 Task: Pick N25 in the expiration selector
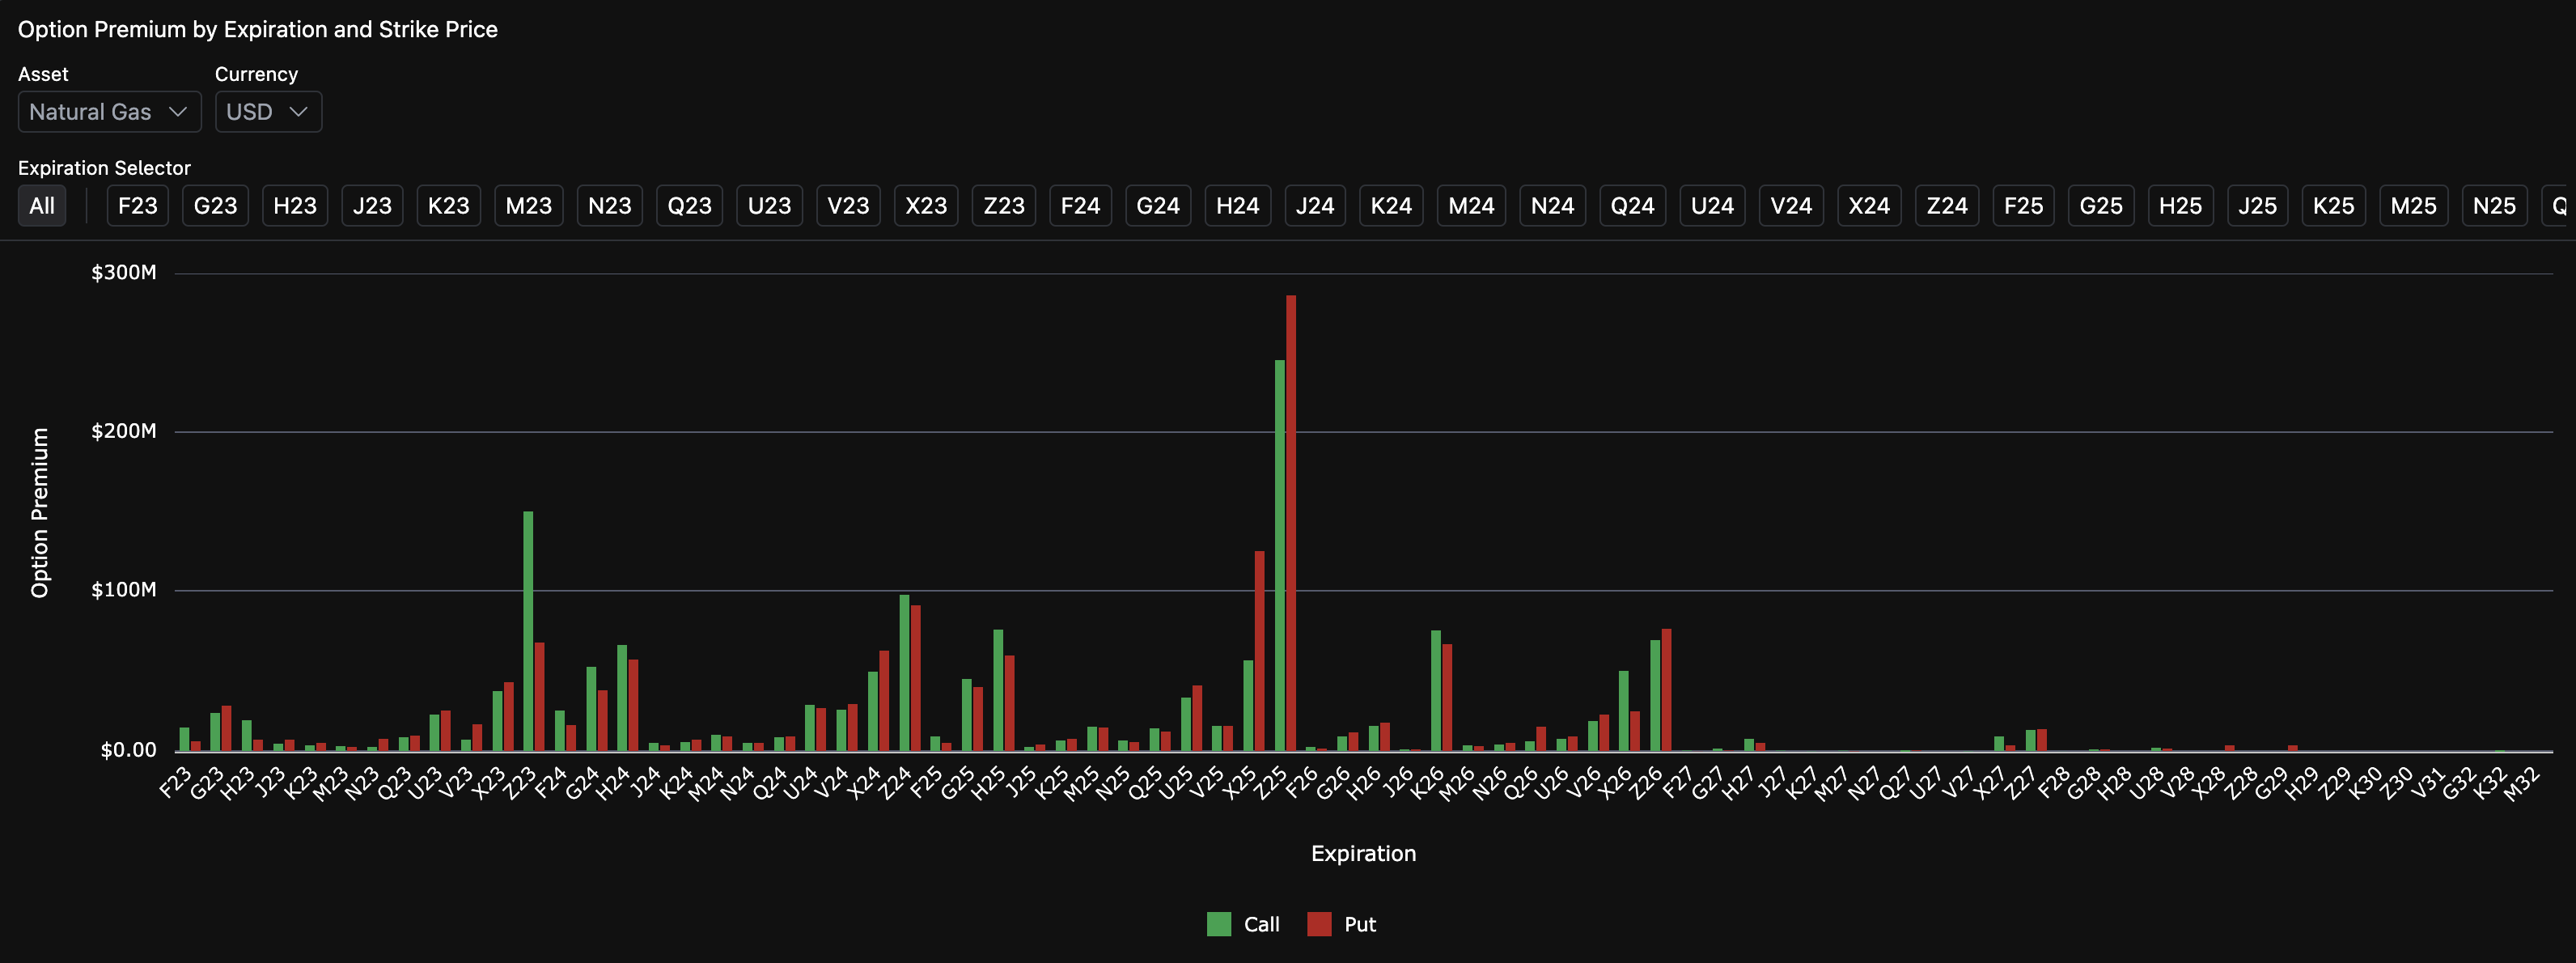tap(2494, 206)
